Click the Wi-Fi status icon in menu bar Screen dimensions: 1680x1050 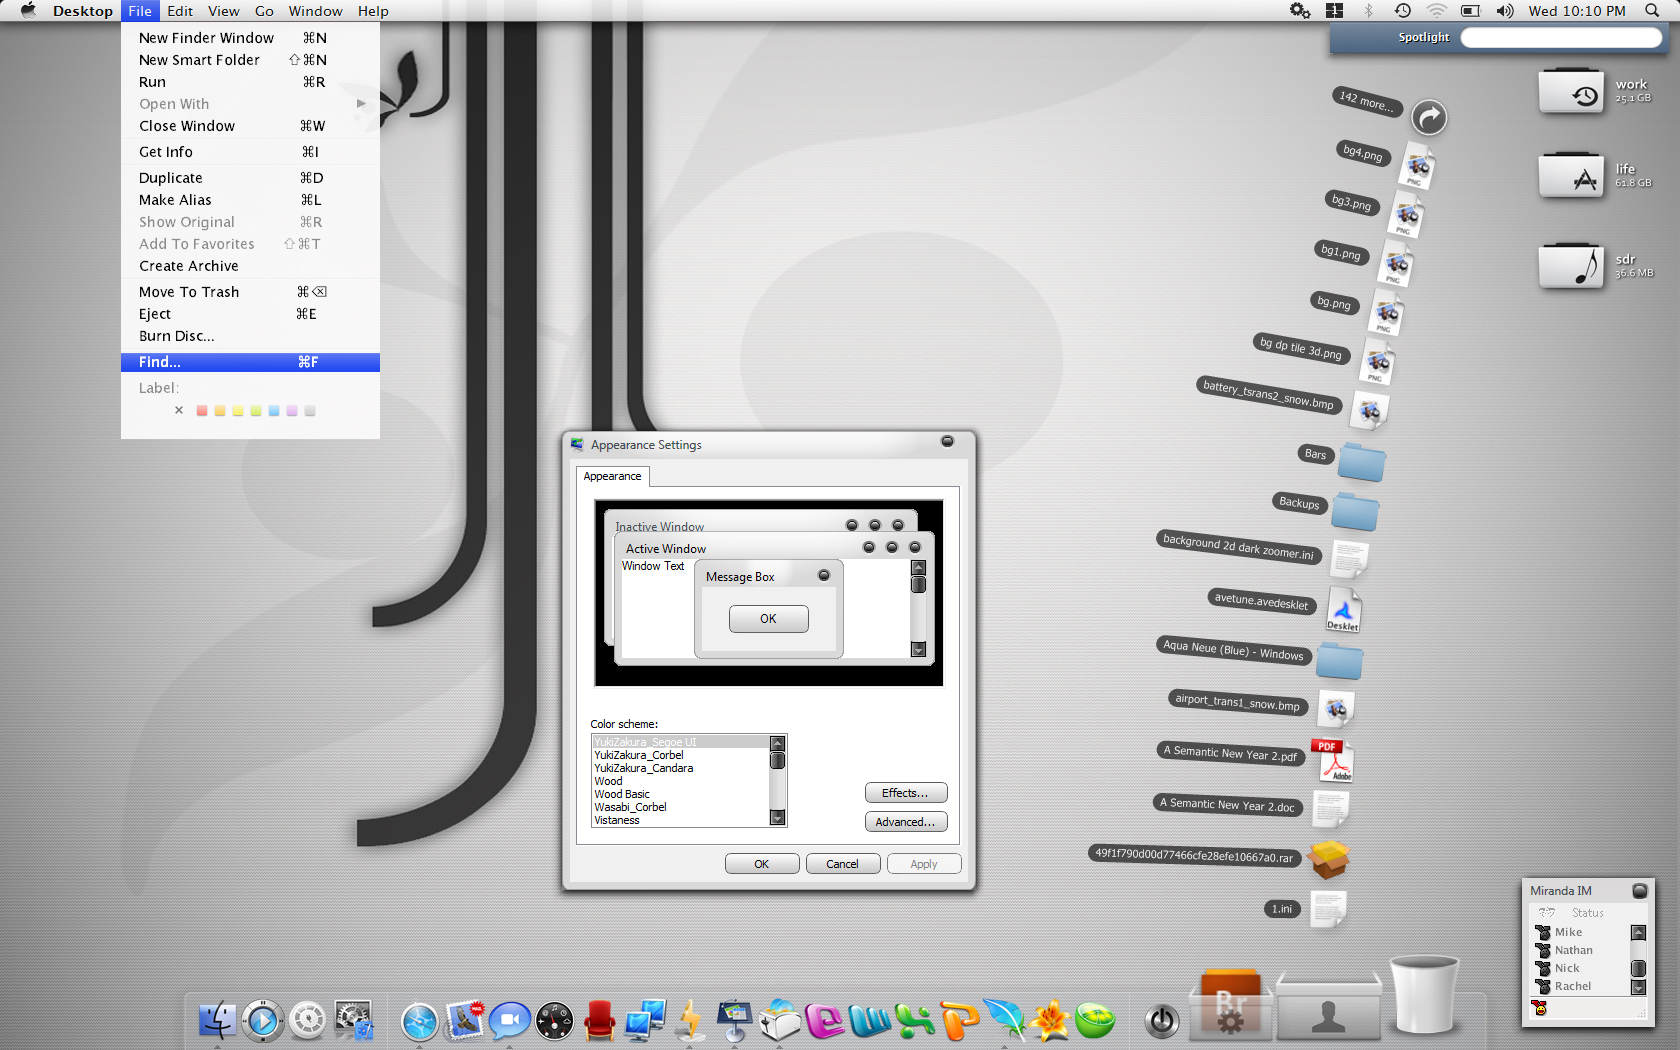1436,11
